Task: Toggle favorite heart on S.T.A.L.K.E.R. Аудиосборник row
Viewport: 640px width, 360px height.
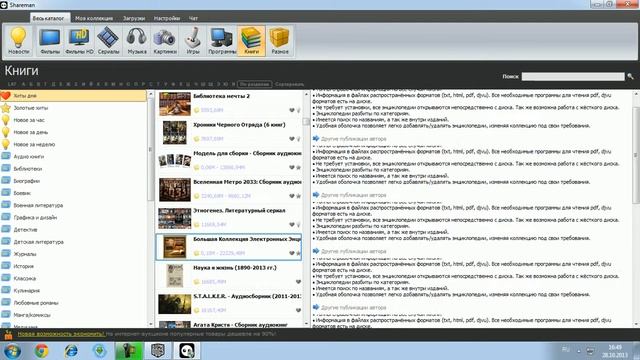Action: [x=298, y=310]
